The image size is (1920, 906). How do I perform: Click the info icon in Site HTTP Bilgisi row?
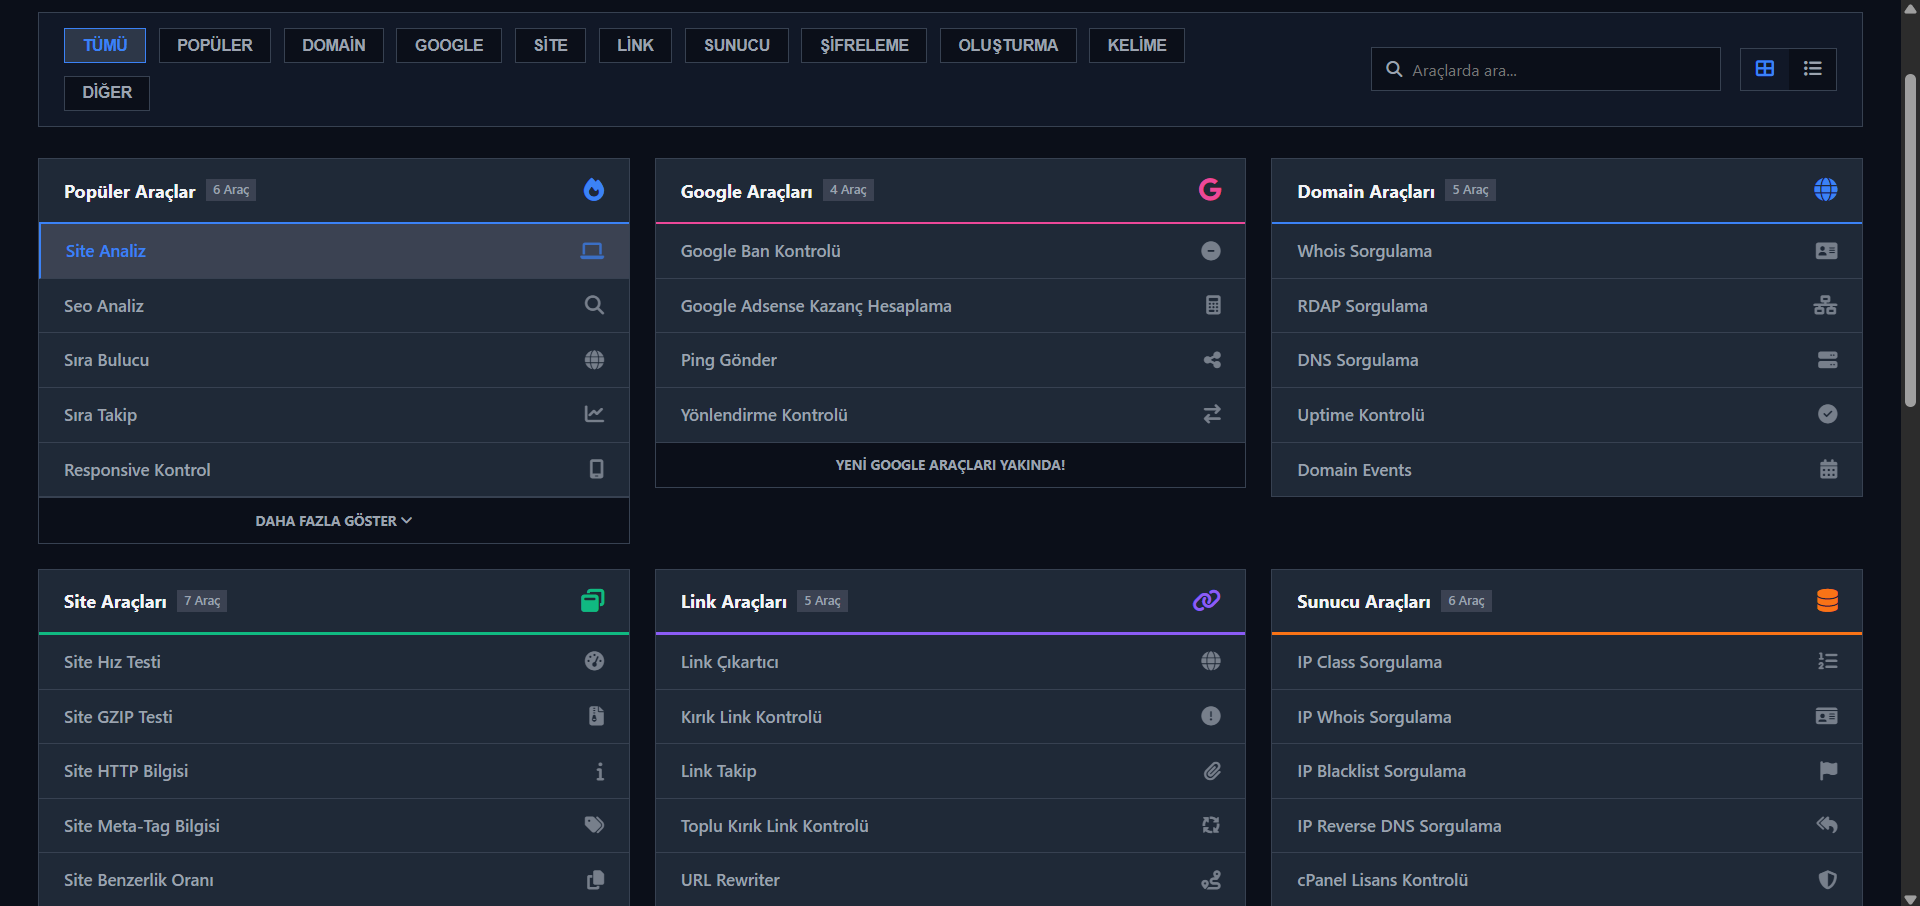[599, 771]
